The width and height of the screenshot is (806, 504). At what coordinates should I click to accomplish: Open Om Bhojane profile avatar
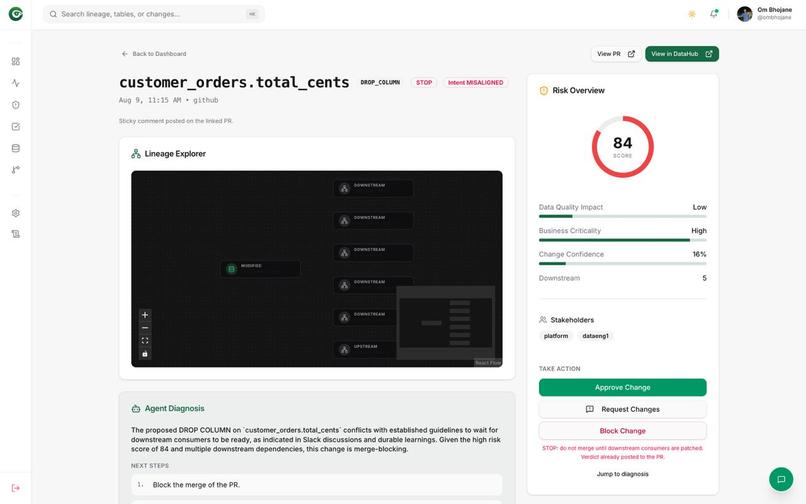coord(744,14)
